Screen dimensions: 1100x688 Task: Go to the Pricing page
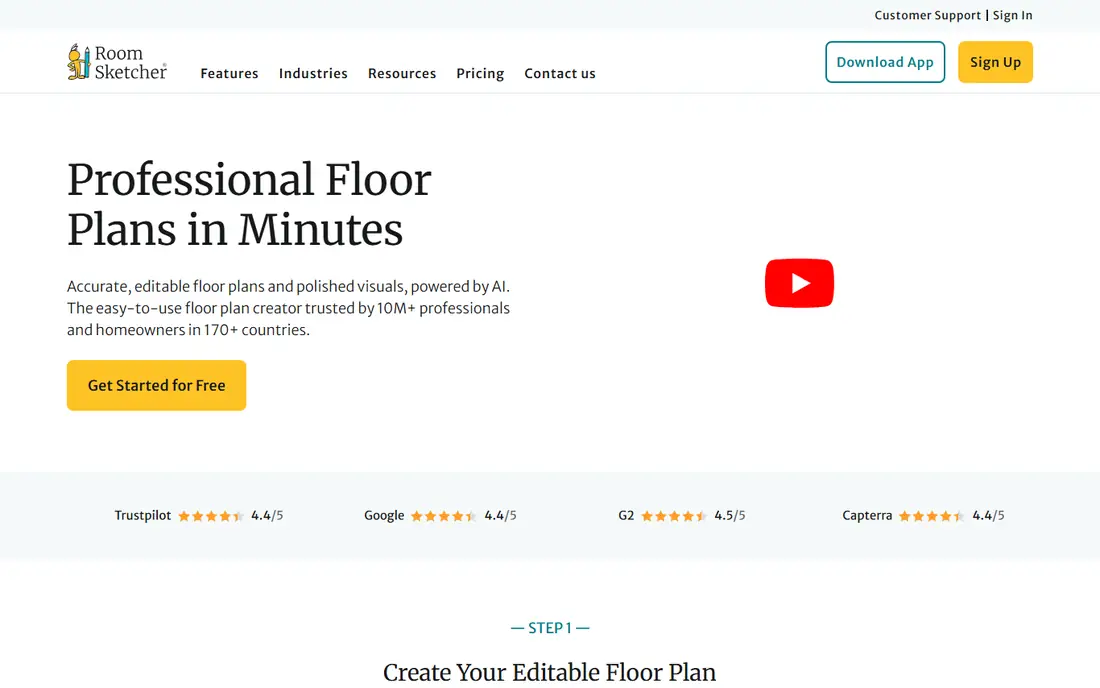point(480,74)
